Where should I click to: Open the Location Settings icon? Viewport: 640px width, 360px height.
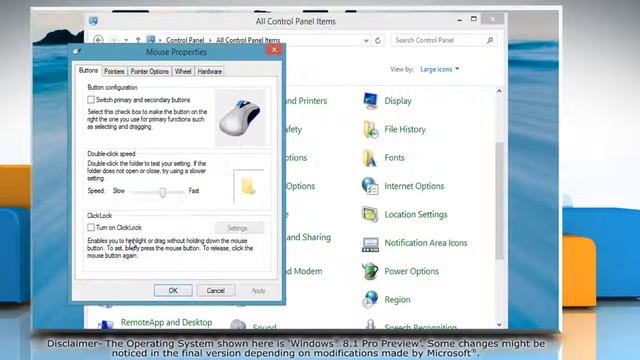click(370, 214)
